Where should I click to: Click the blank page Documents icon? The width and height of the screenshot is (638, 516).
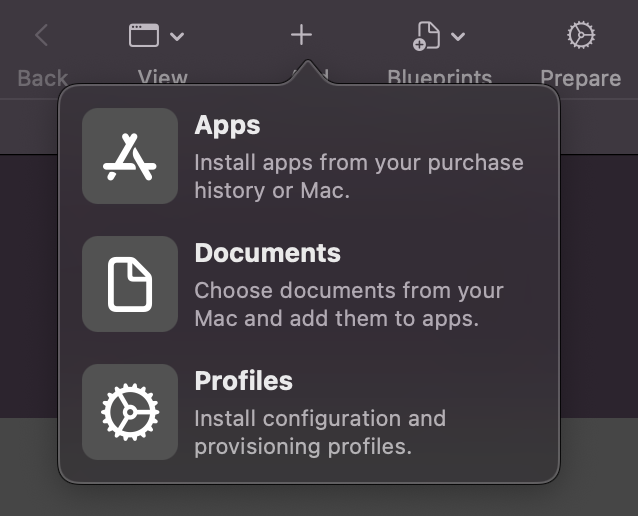point(130,284)
